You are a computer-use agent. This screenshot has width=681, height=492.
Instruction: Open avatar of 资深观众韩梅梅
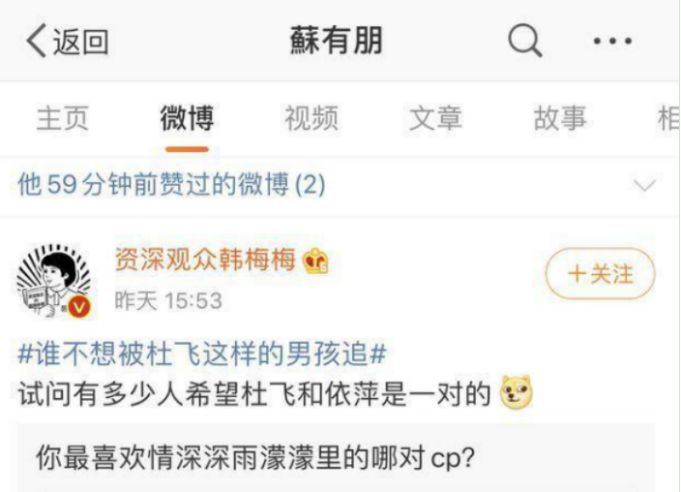[x=54, y=281]
